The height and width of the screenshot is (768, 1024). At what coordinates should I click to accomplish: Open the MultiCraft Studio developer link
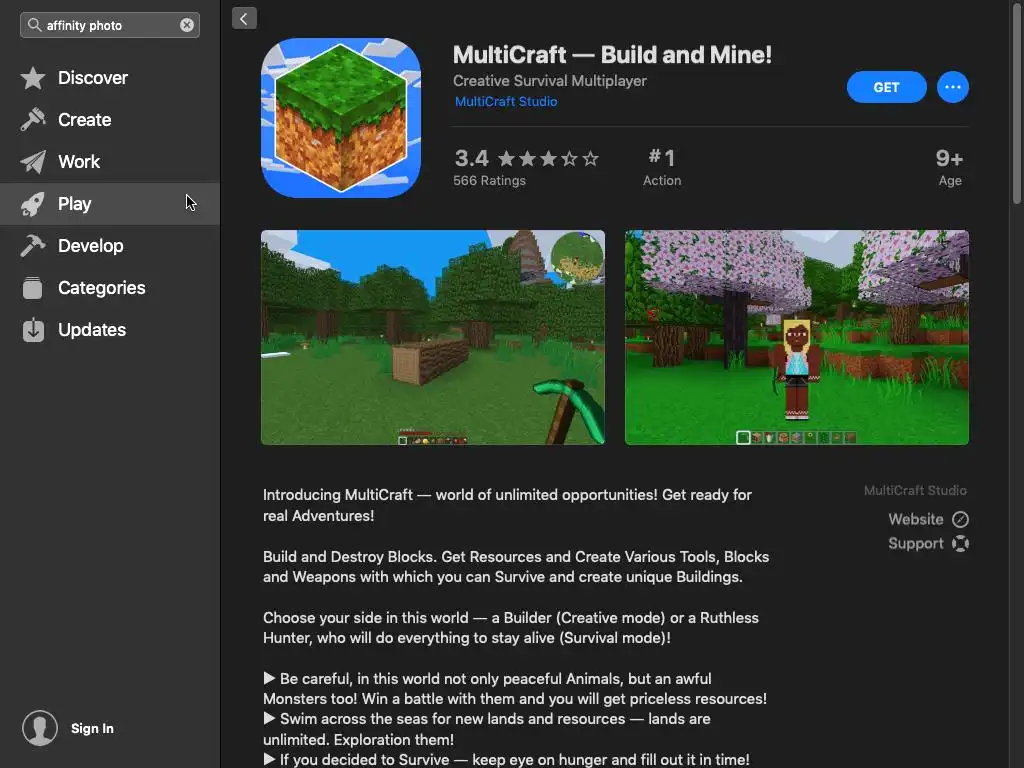click(x=506, y=102)
